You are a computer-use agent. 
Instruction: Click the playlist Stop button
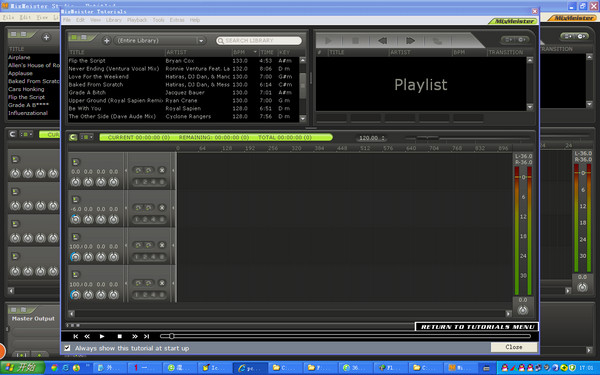point(355,40)
